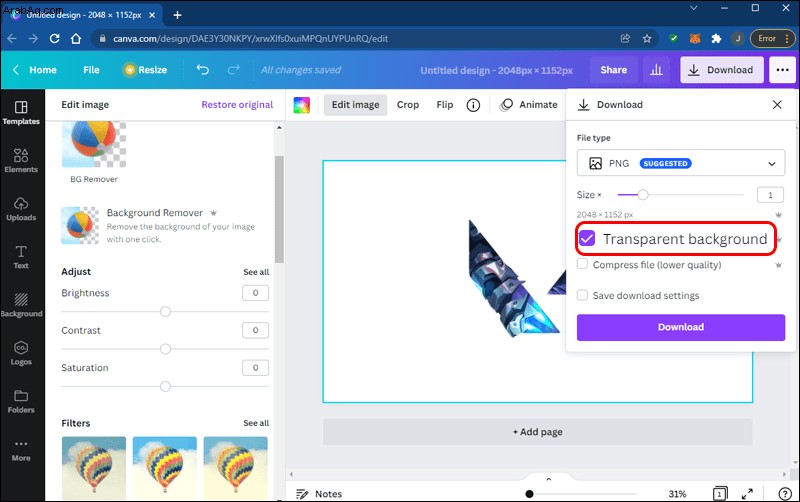See all Adjust options
Image resolution: width=800 pixels, height=502 pixels.
coord(256,272)
